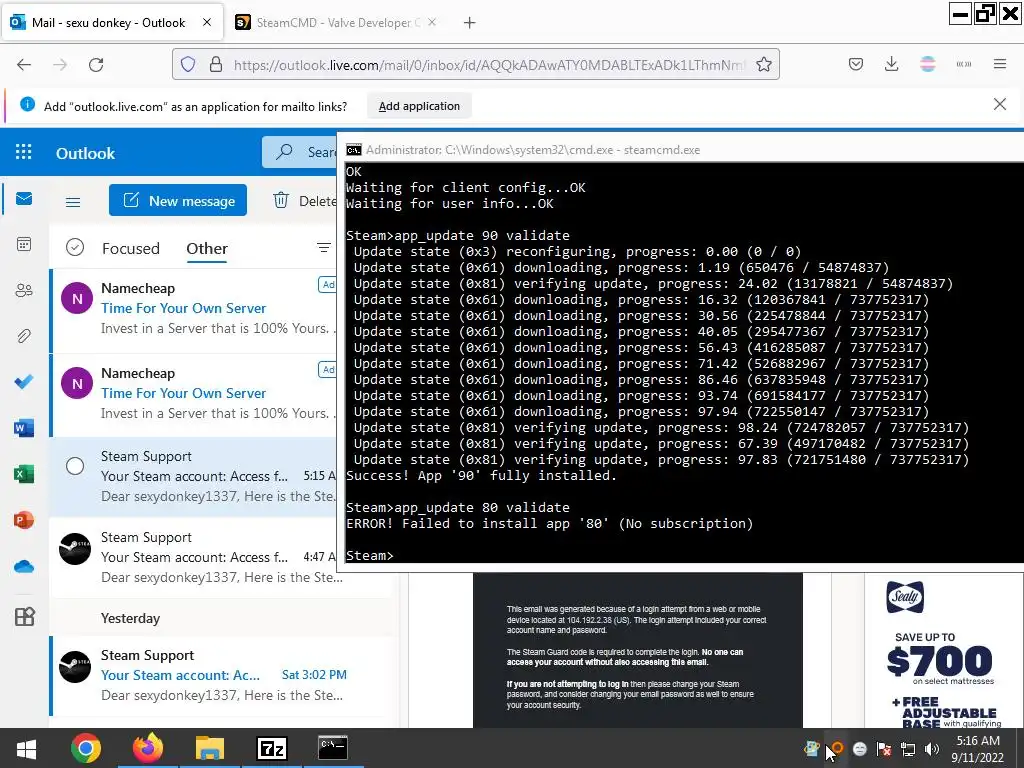Open a new browser tab
Screen dimensions: 1024x768
click(469, 23)
